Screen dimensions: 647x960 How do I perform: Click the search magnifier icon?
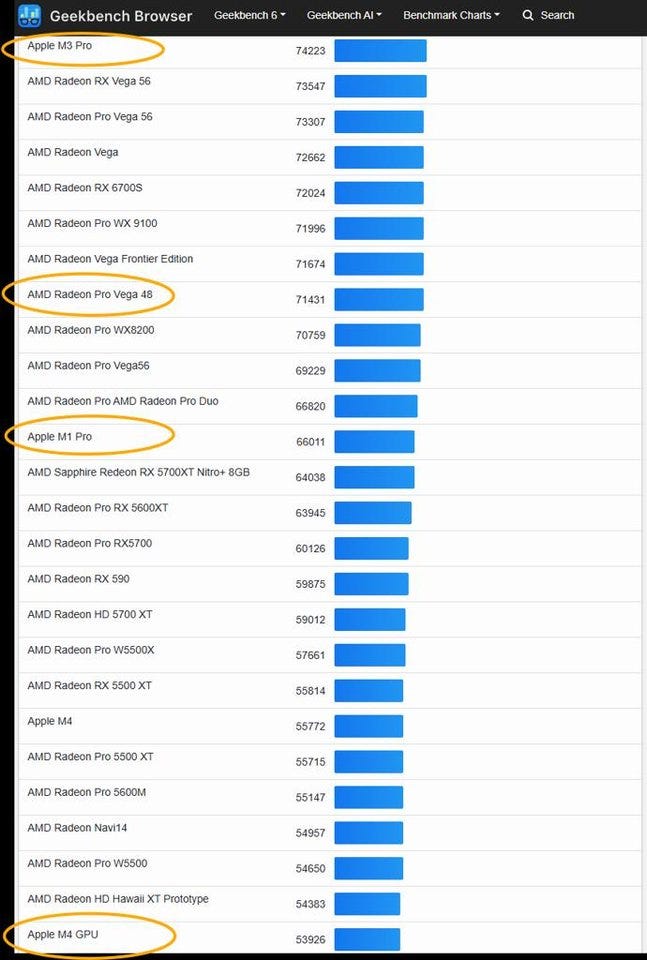528,16
